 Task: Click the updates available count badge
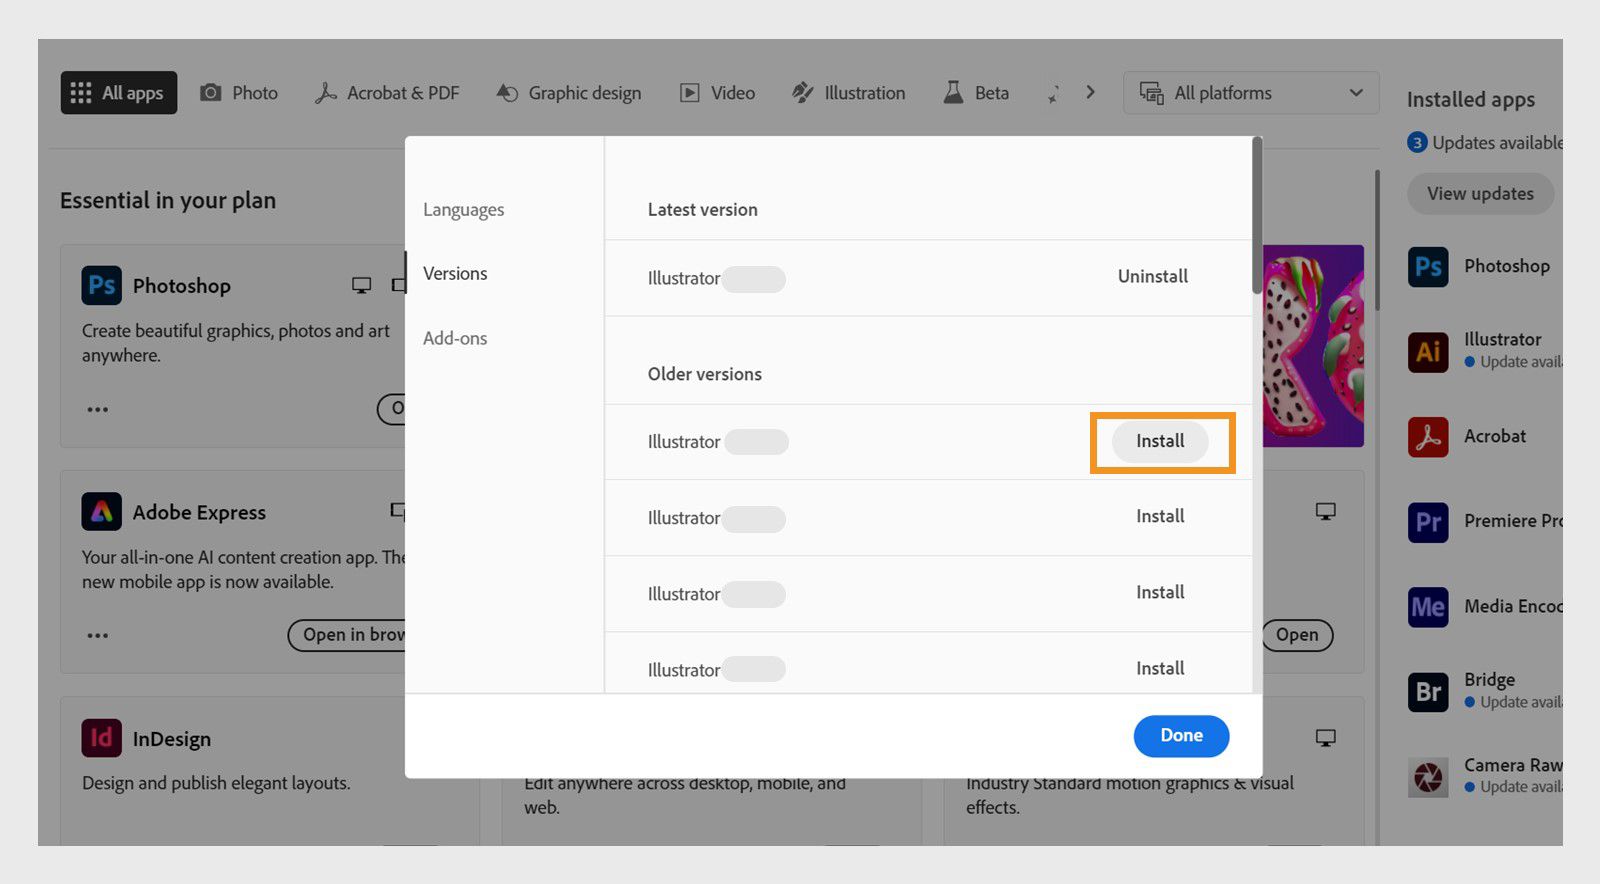[x=1417, y=143]
